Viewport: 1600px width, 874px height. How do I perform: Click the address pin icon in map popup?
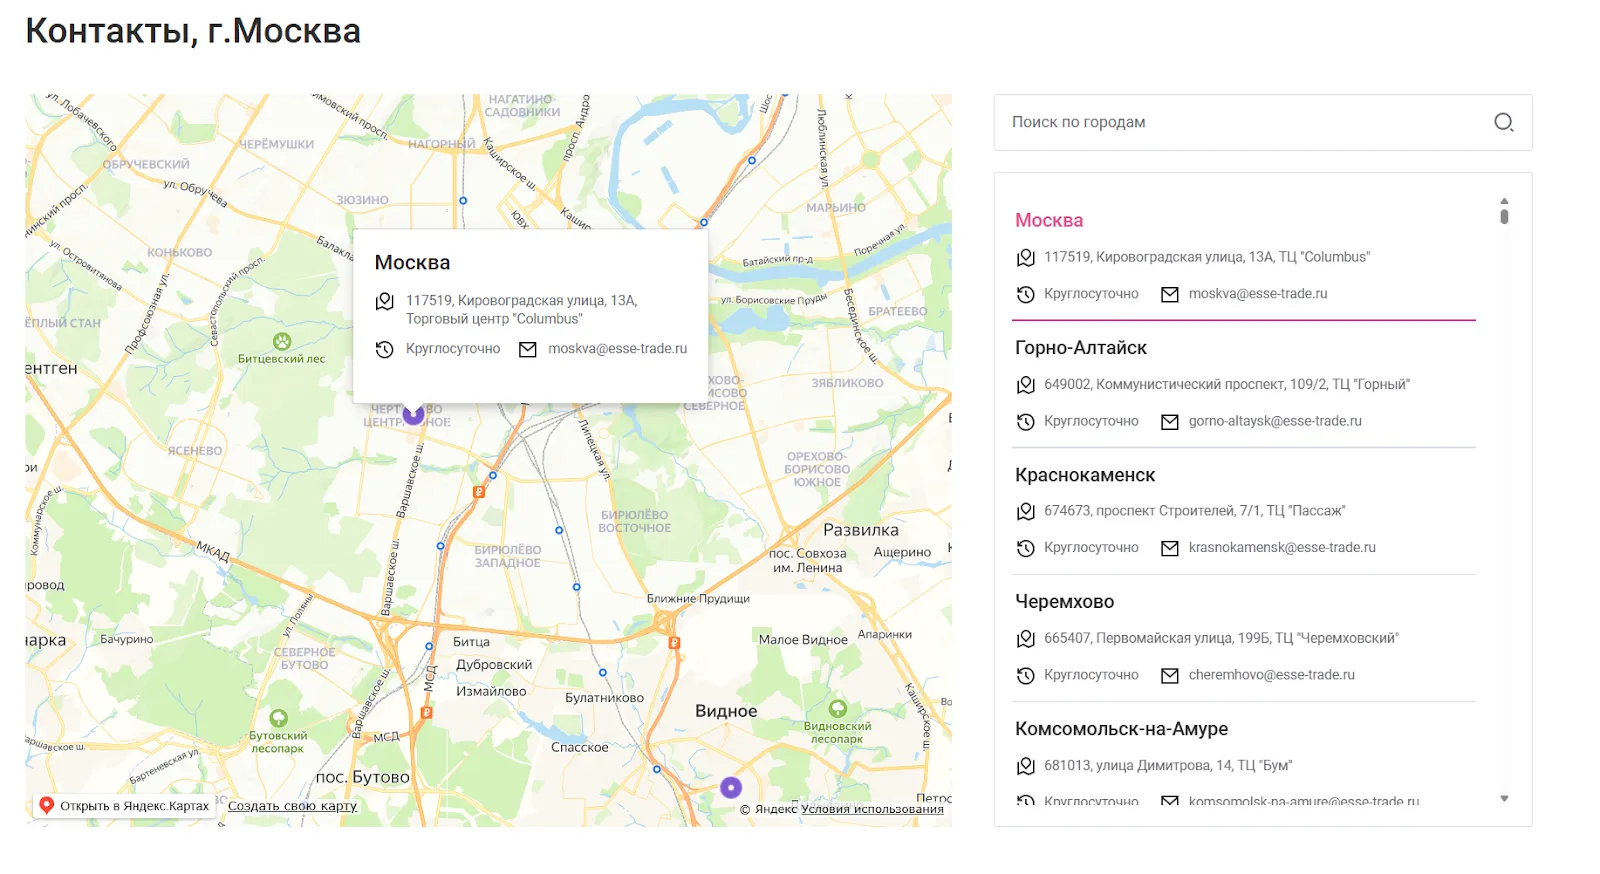click(384, 301)
